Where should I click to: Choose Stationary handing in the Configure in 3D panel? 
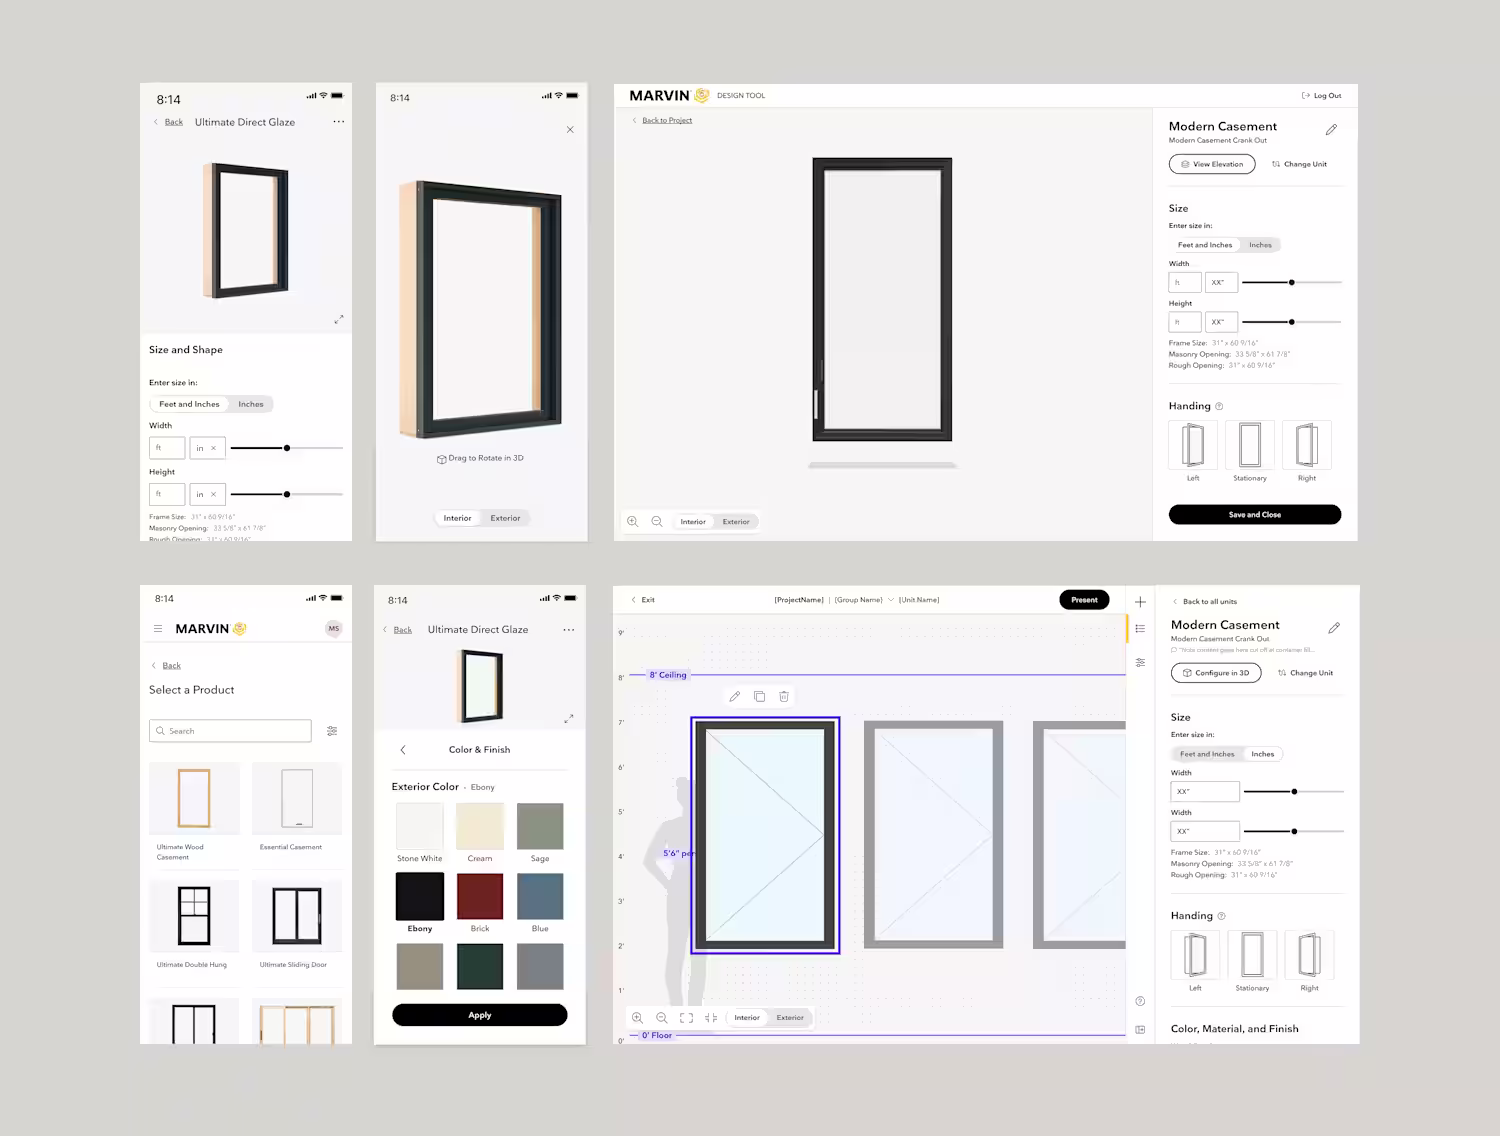point(1252,955)
